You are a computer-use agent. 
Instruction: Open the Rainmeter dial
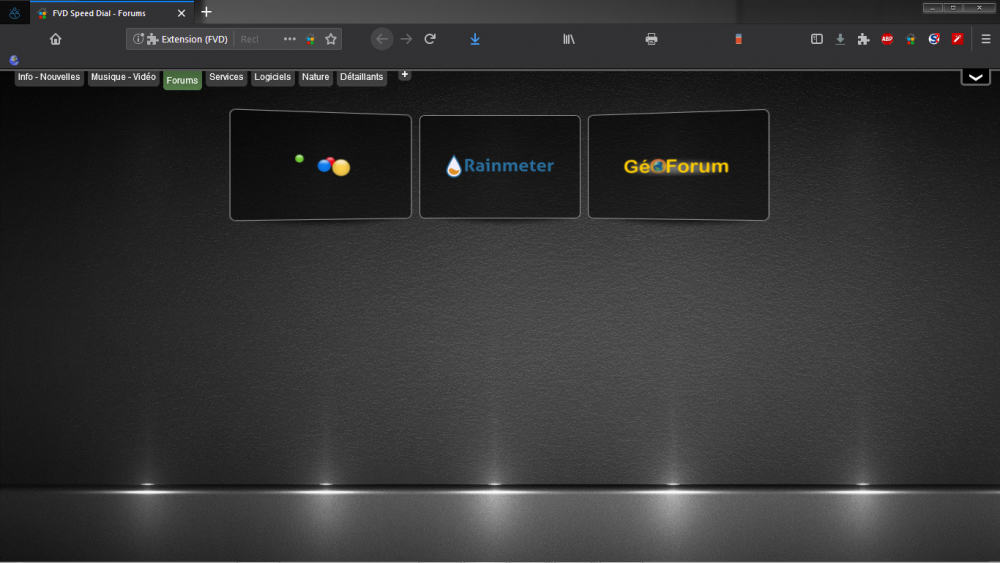coord(500,166)
